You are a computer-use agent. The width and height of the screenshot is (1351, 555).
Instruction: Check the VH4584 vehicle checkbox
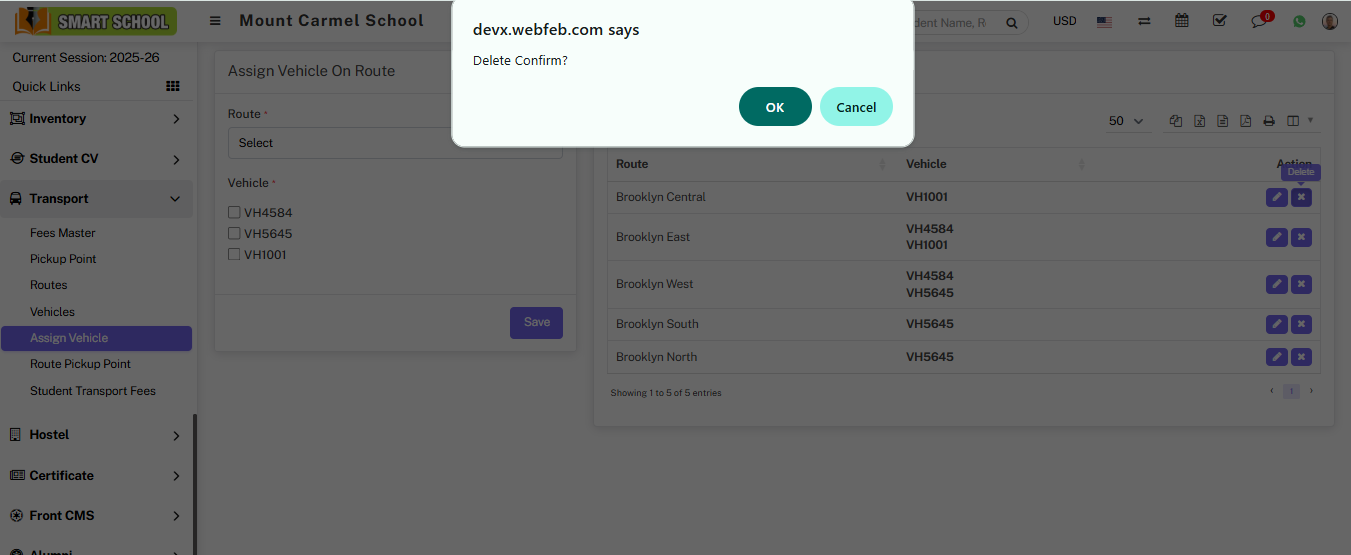(234, 212)
